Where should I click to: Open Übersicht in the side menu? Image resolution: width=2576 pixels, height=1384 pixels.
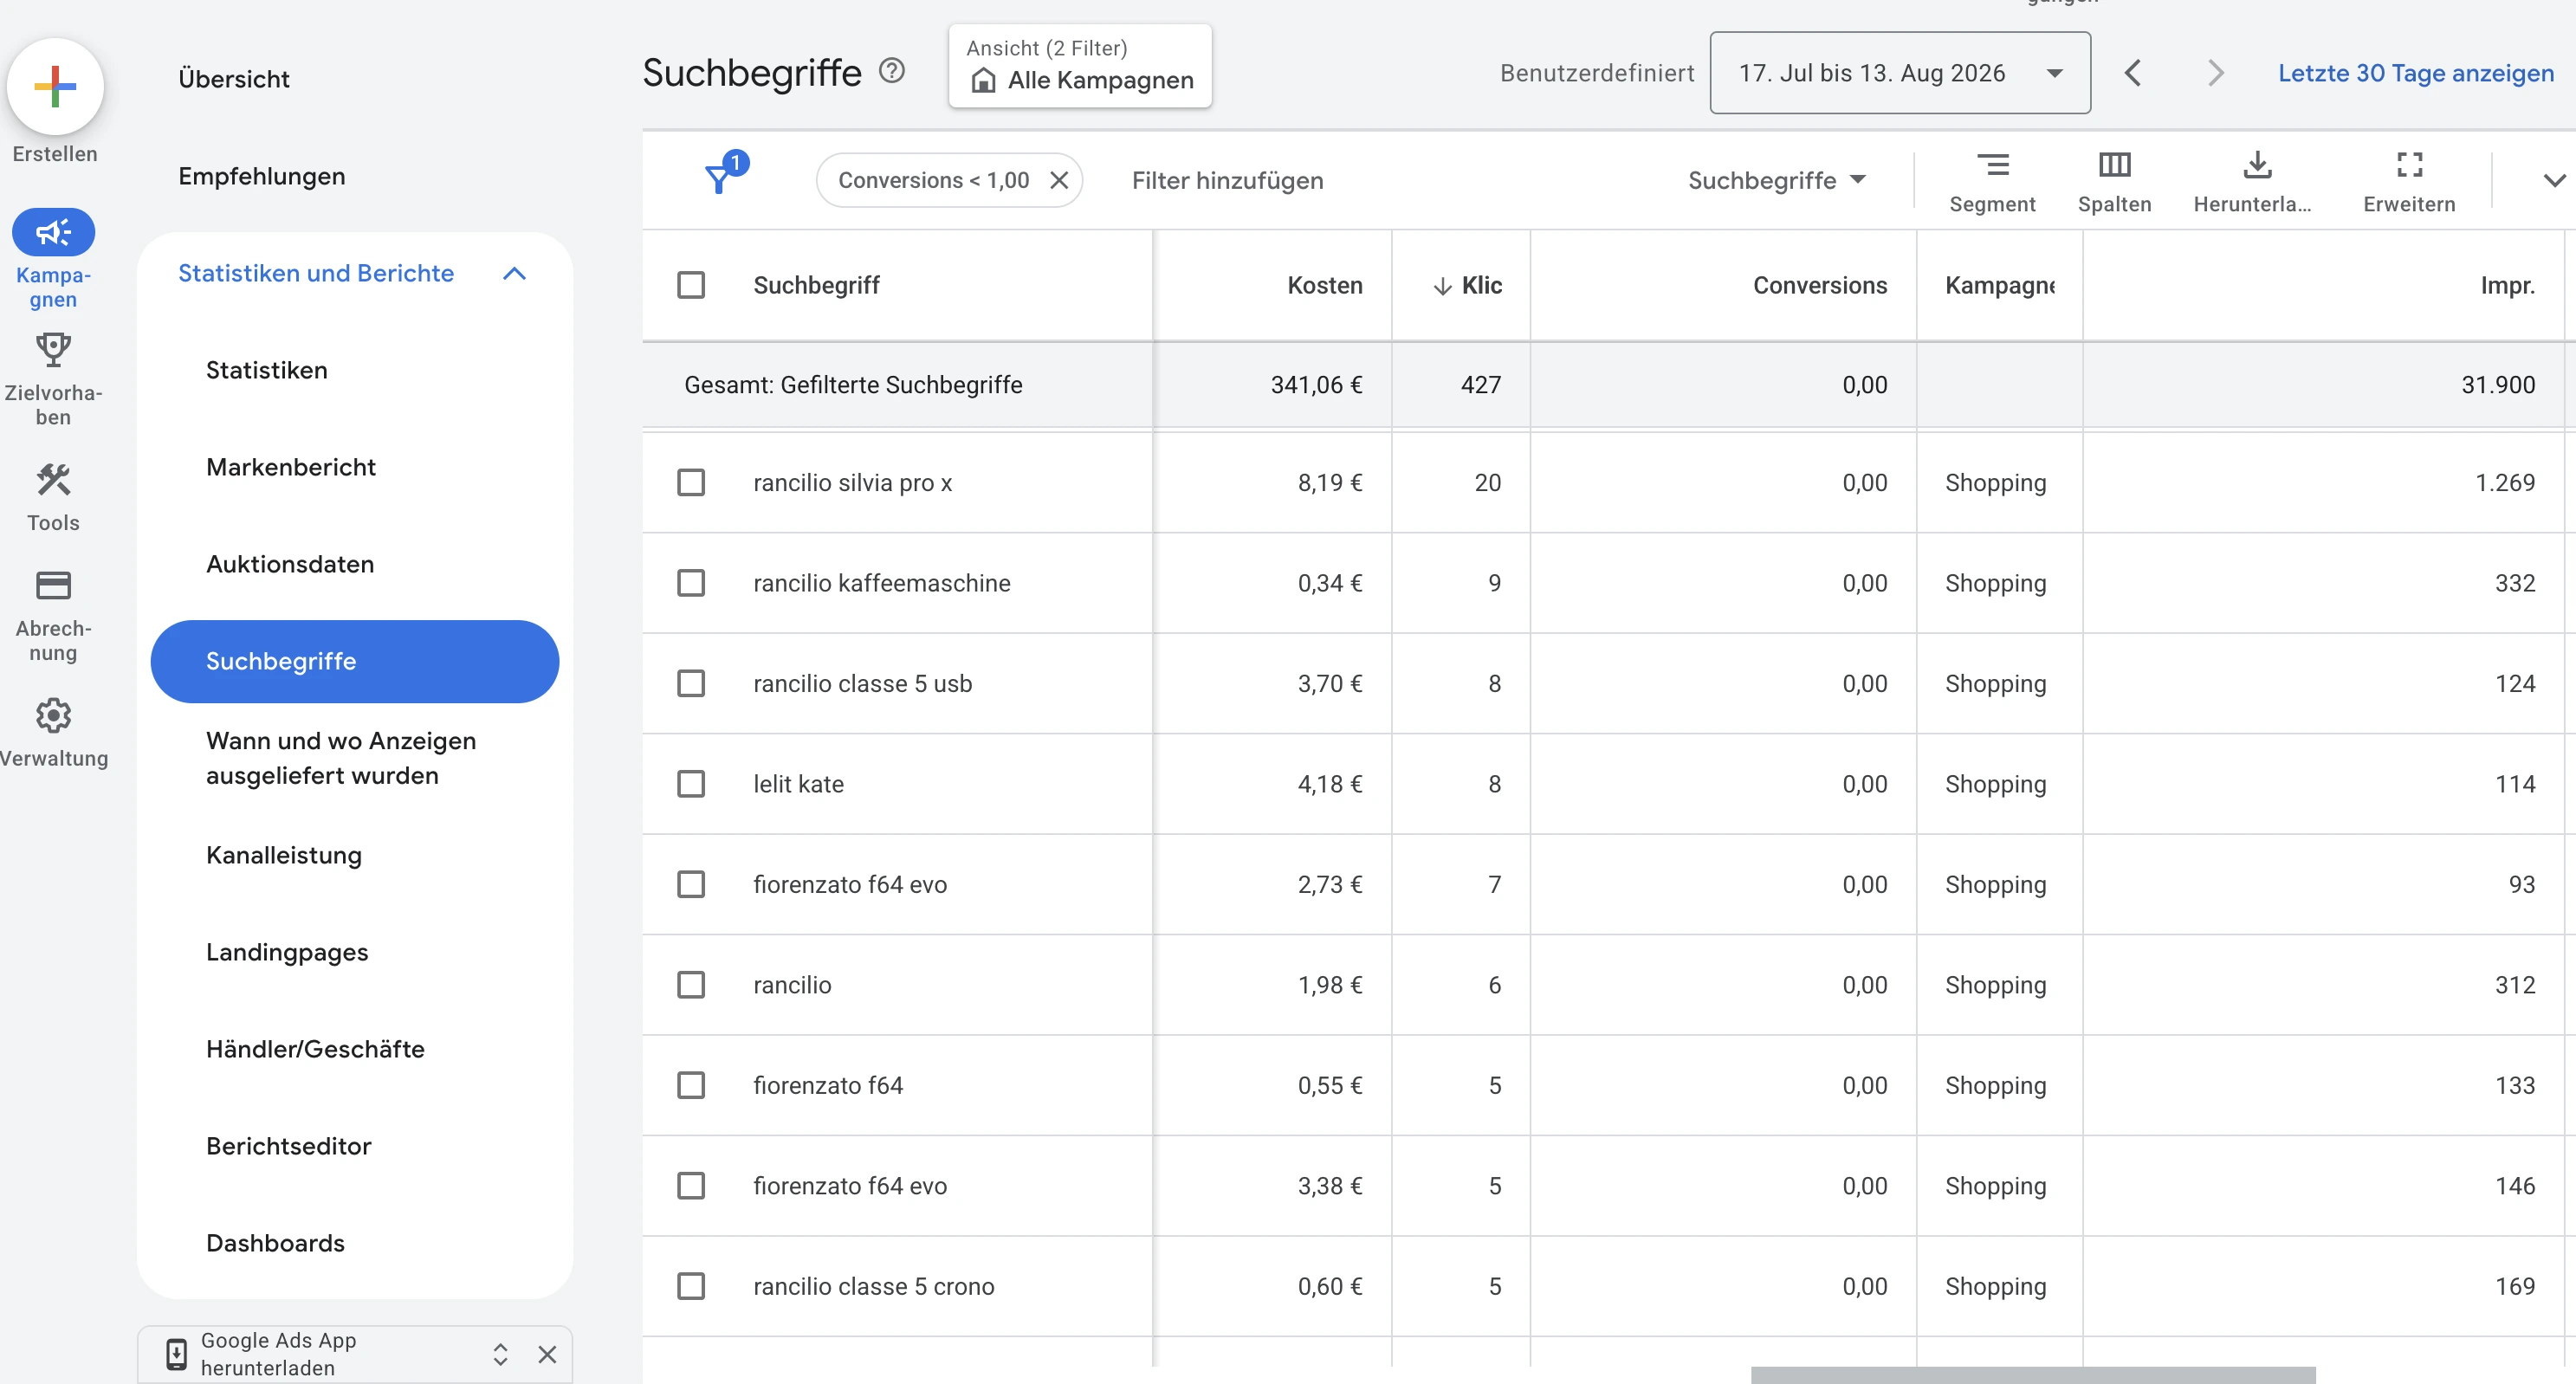(234, 79)
